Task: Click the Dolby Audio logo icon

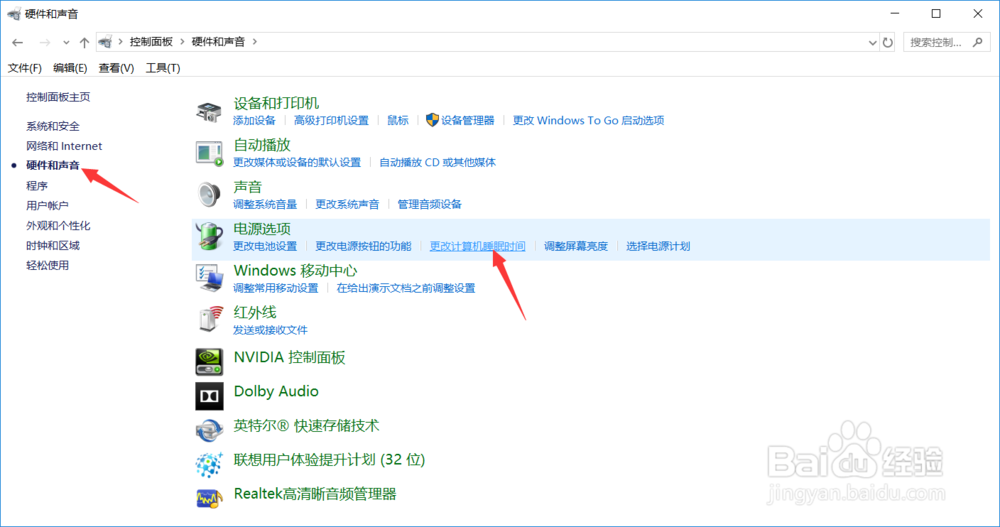Action: click(209, 396)
